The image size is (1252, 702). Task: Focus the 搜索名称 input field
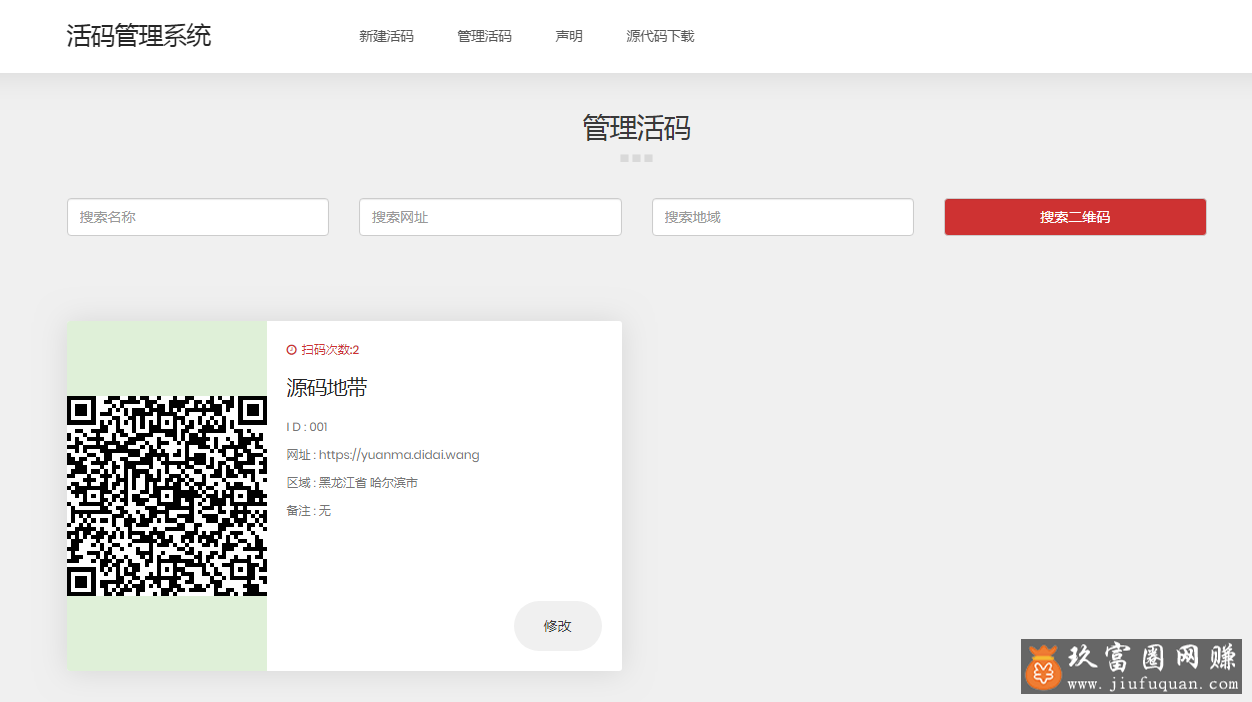point(198,217)
